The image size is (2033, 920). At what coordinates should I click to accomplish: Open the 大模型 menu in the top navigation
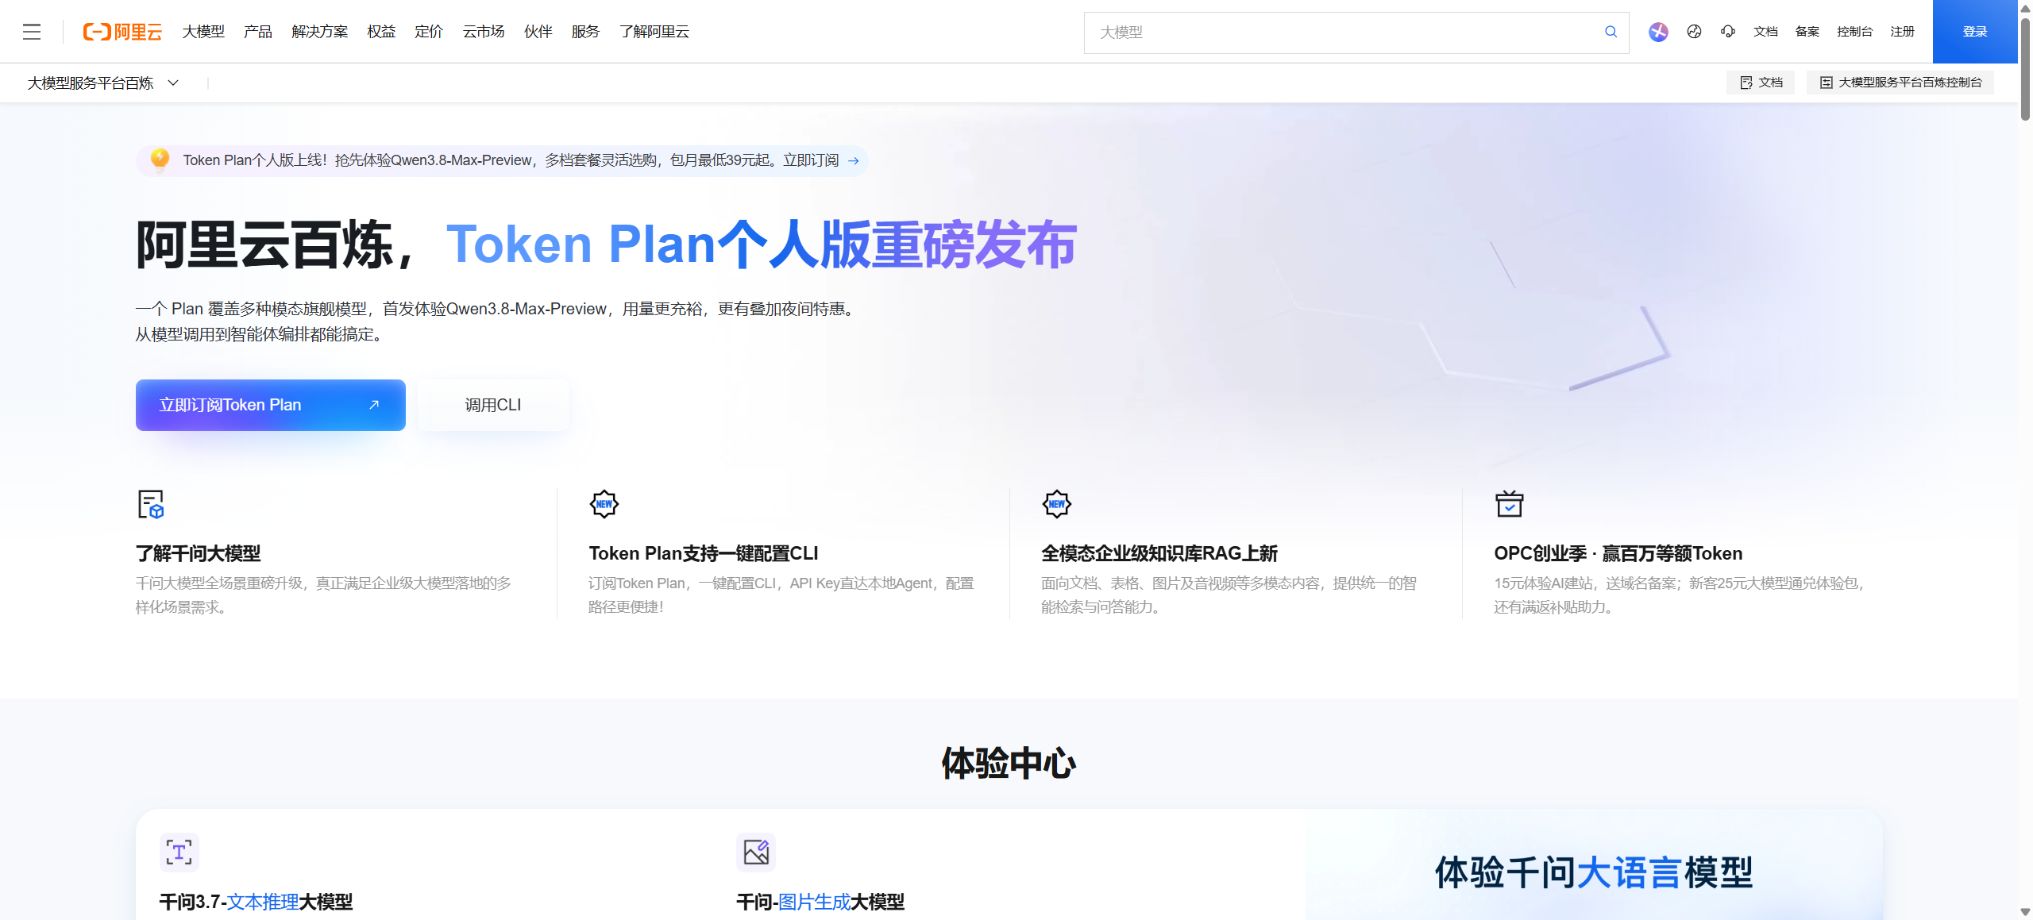[x=203, y=32]
